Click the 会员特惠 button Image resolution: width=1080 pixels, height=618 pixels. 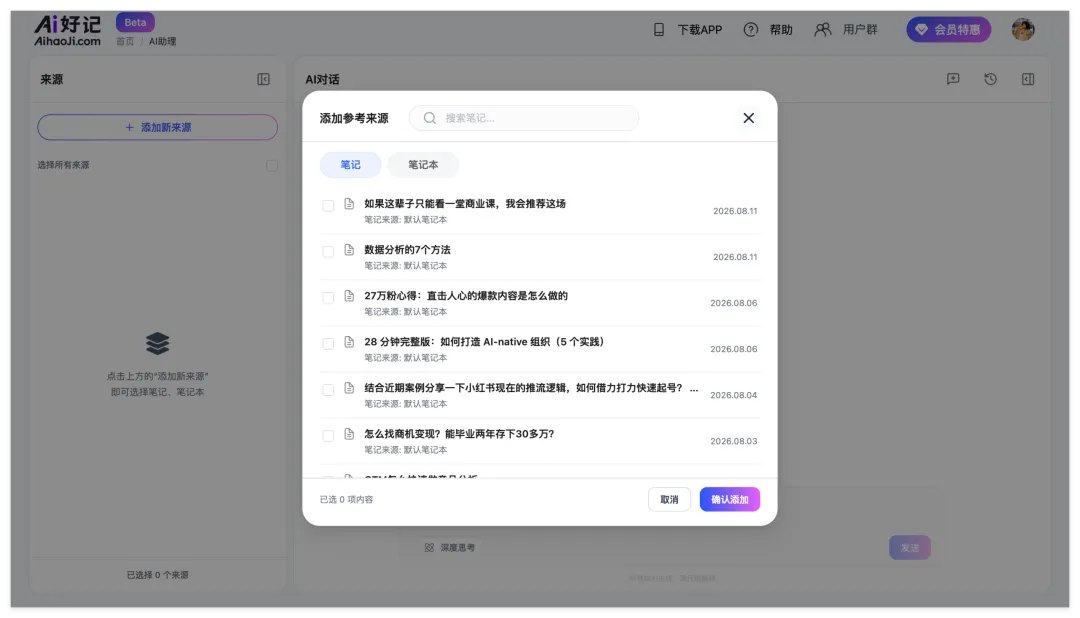click(x=948, y=30)
